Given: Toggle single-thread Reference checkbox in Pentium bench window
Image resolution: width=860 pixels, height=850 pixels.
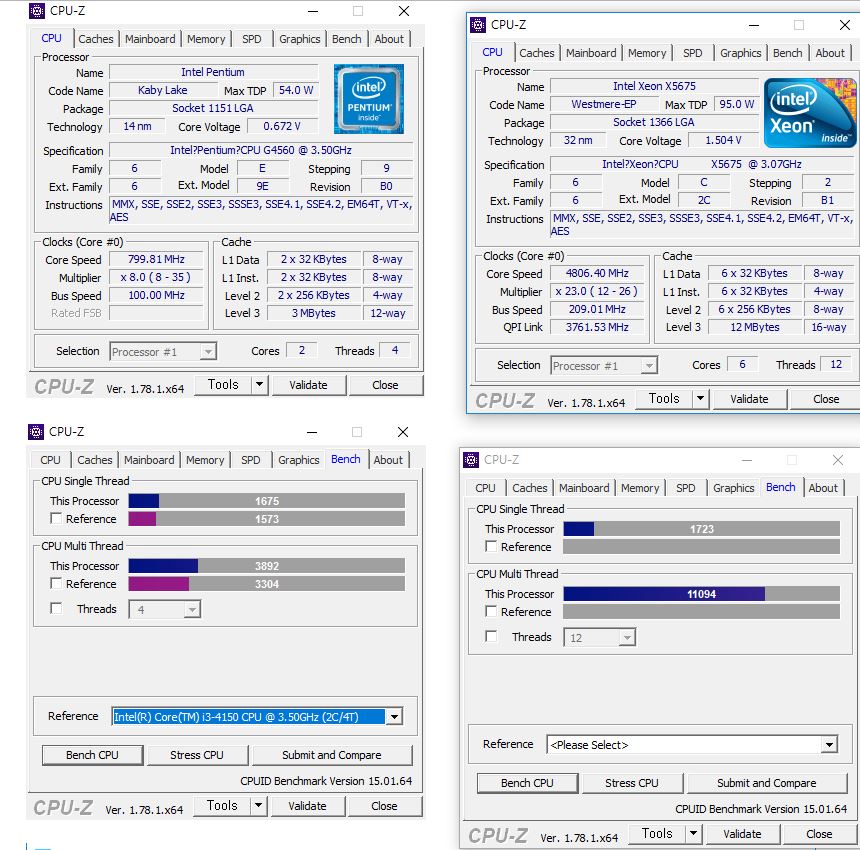Looking at the screenshot, I should (56, 518).
